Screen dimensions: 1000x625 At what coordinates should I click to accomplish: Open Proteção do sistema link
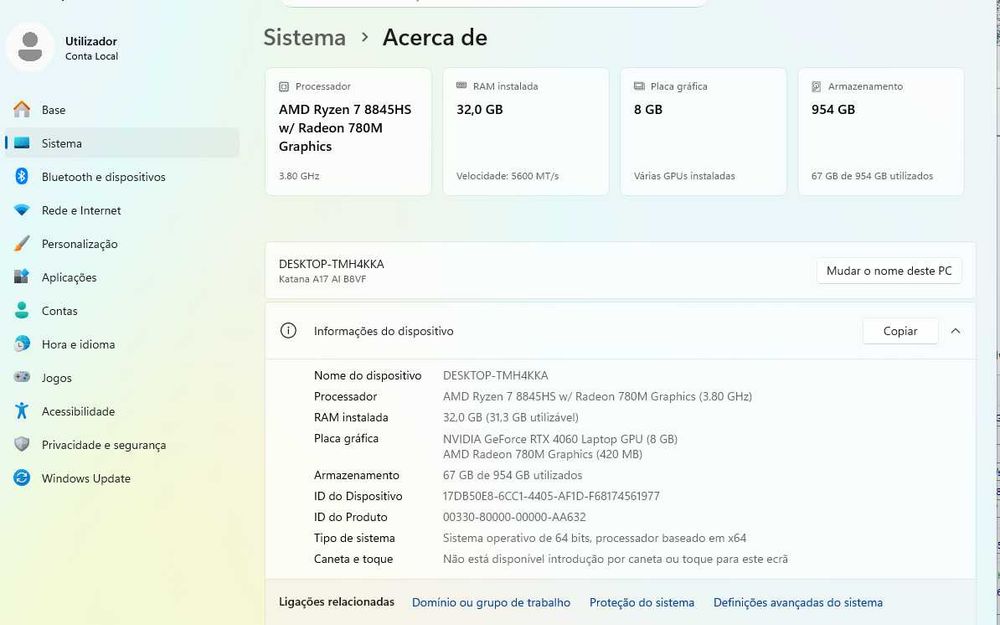click(642, 603)
